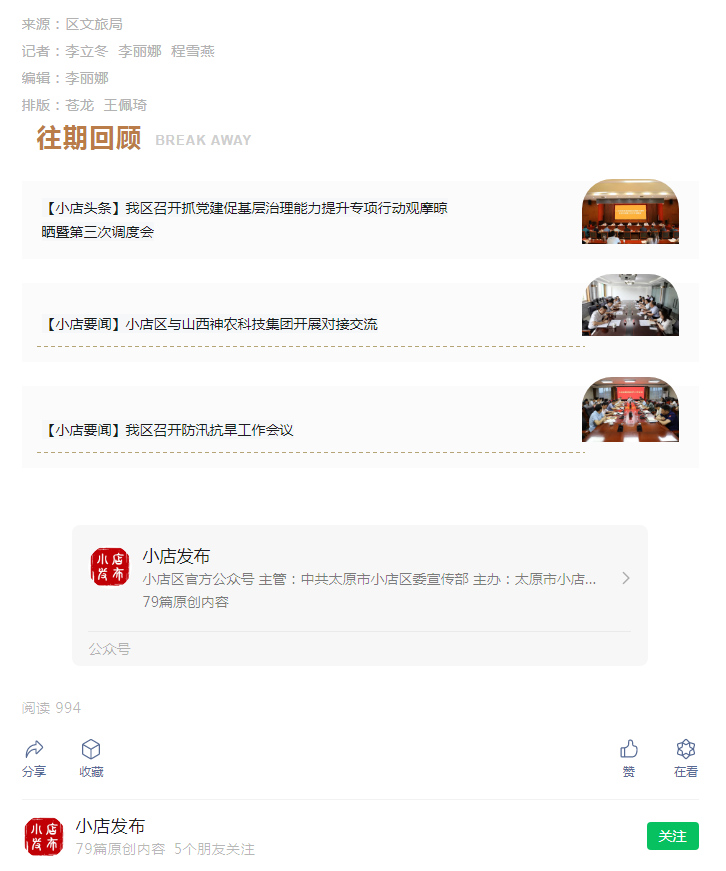Open 小店发布 red logo in account card
This screenshot has width=726, height=871.
pos(110,567)
